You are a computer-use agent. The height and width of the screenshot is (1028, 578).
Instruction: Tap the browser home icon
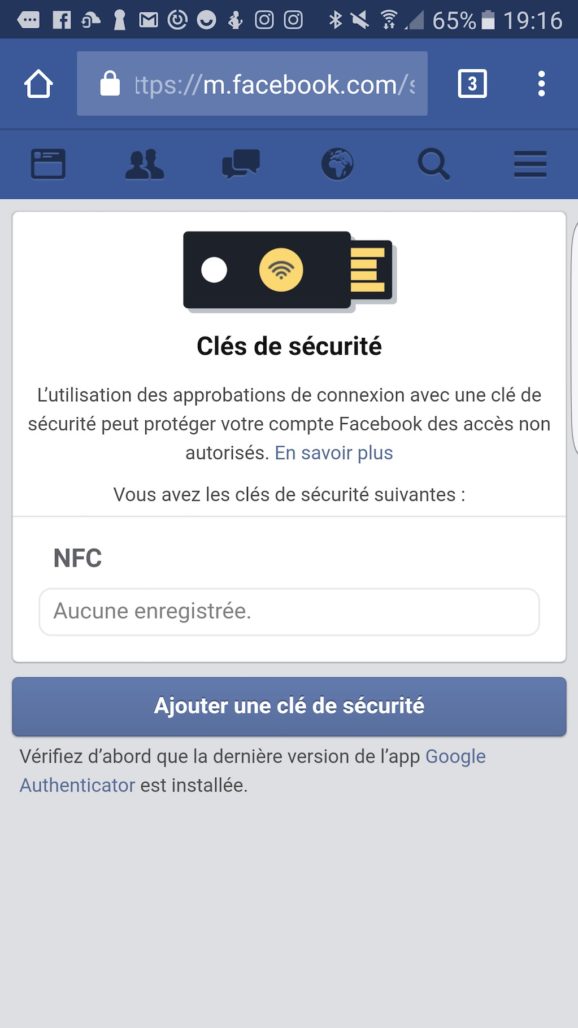38,84
